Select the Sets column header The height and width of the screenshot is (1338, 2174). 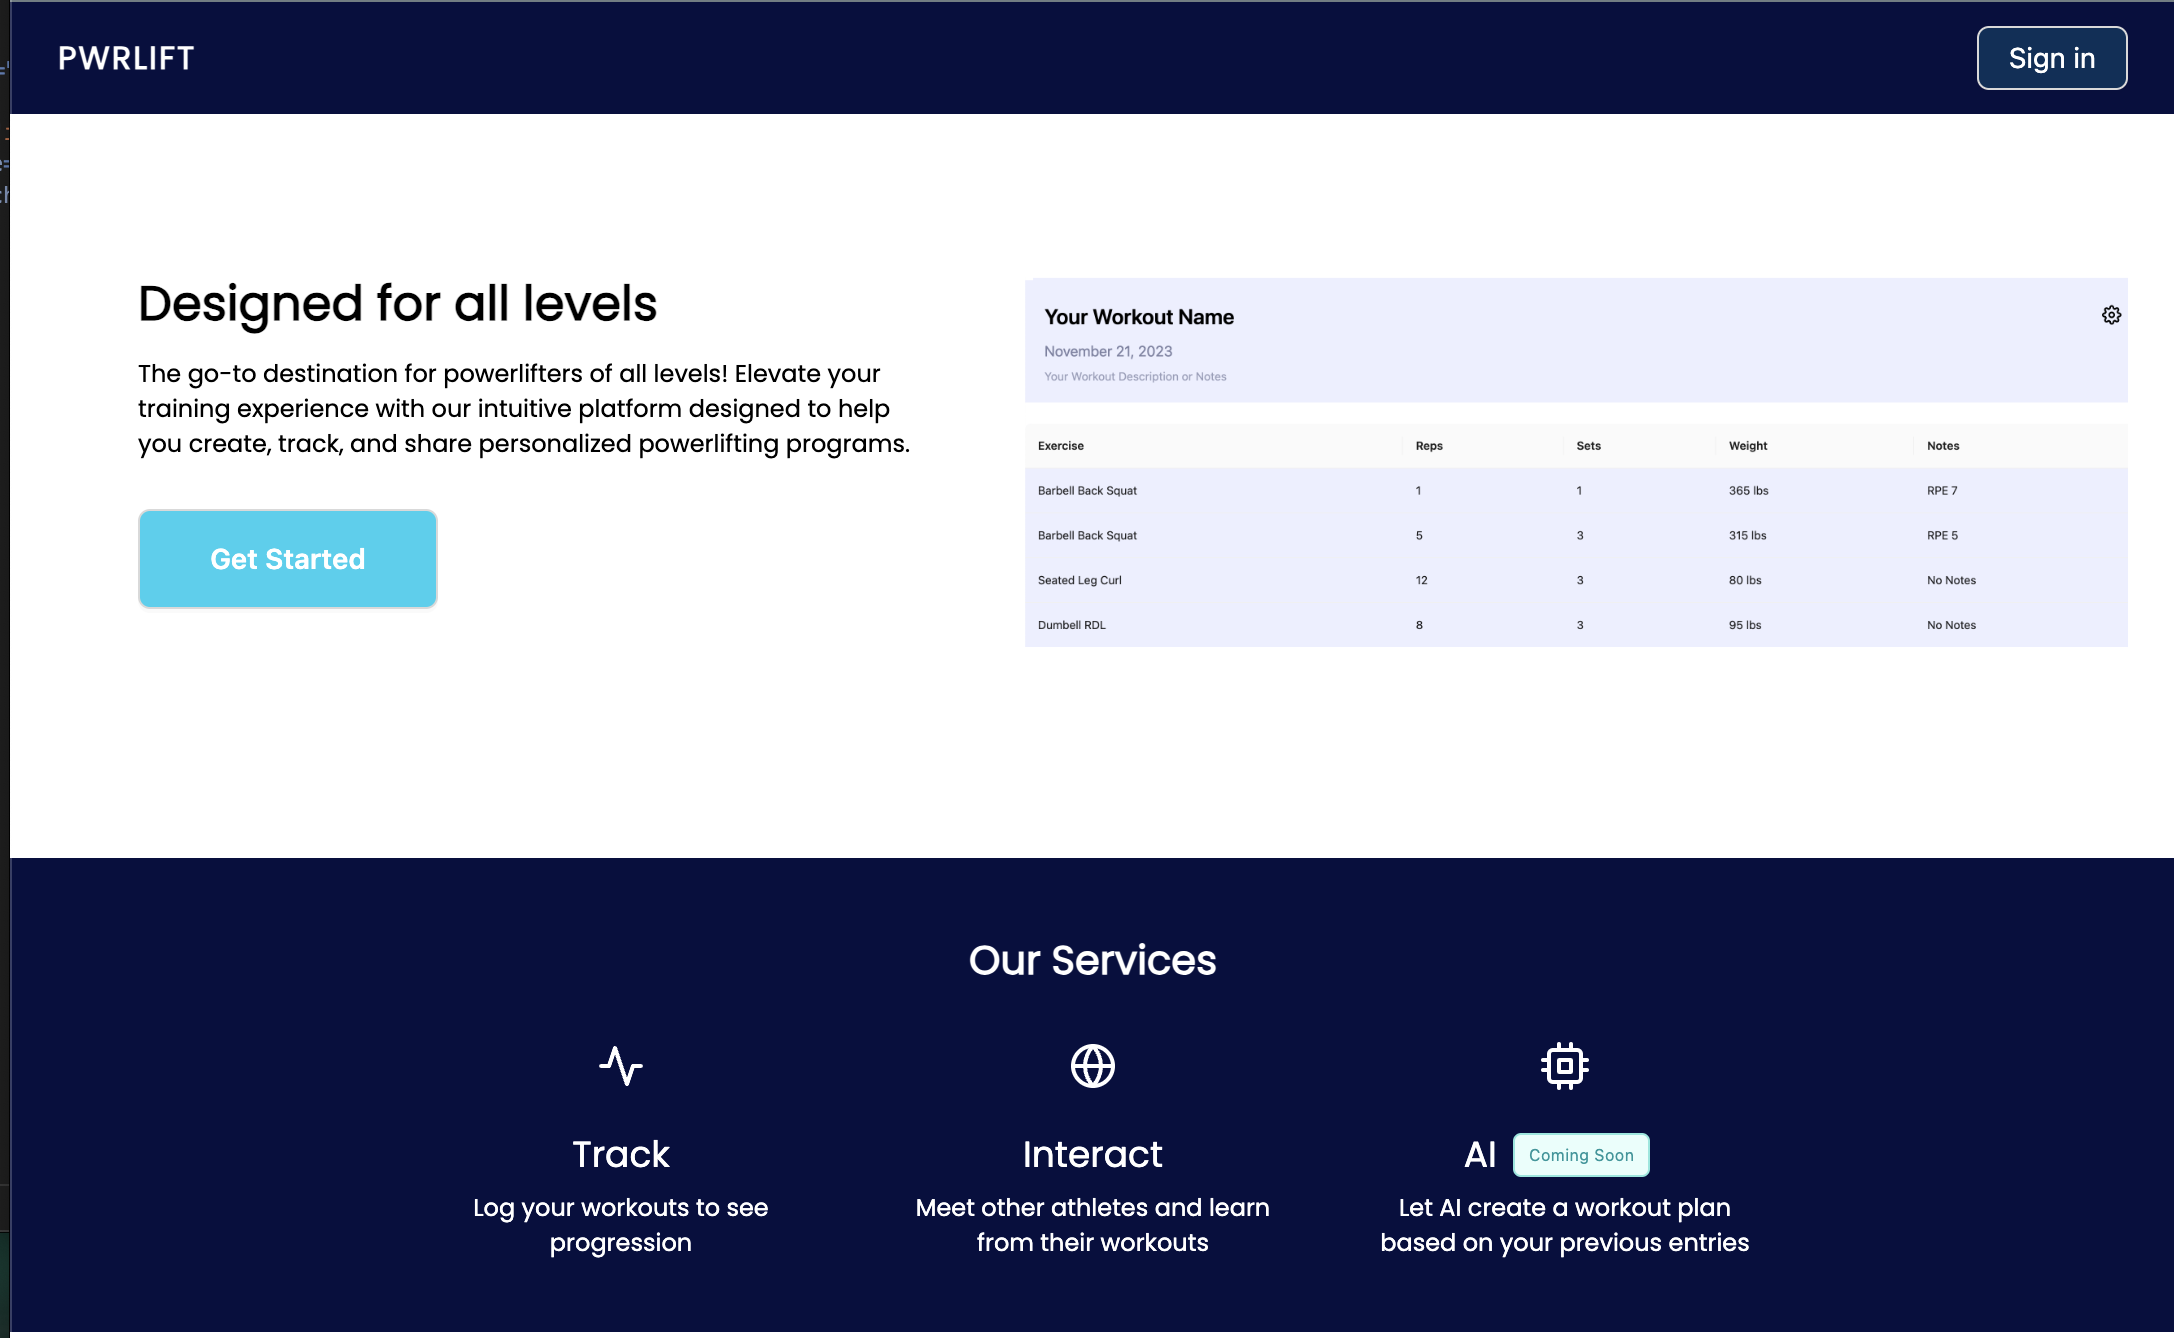point(1588,446)
